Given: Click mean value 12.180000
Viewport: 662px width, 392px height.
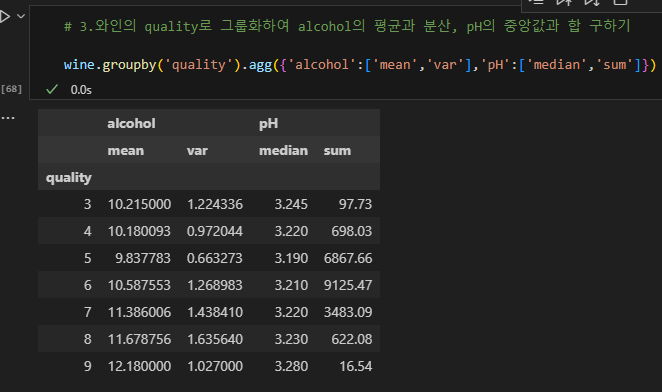Looking at the screenshot, I should 139,366.
